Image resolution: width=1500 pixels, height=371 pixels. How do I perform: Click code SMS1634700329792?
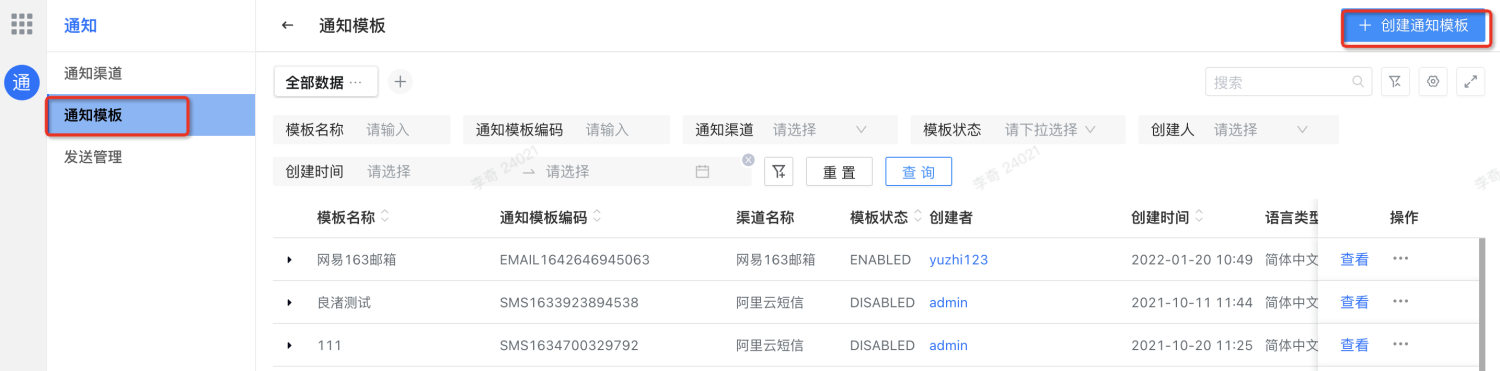[569, 346]
